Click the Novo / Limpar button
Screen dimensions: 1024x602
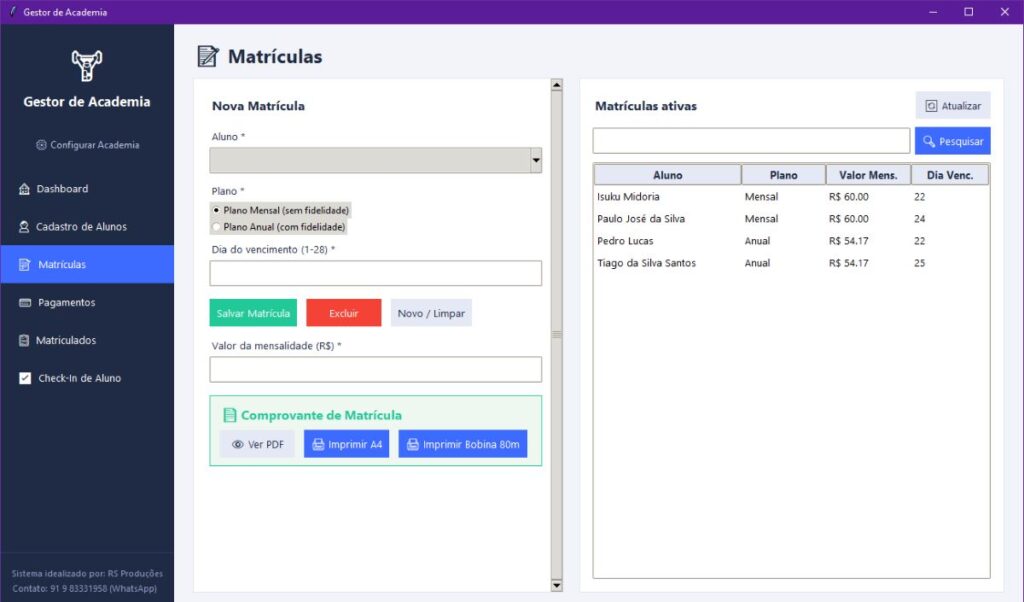[431, 313]
